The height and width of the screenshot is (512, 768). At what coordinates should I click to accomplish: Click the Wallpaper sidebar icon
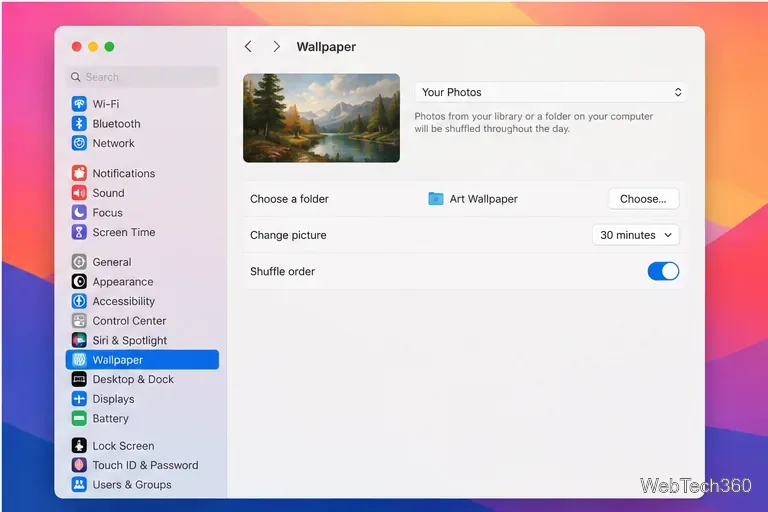coord(79,360)
